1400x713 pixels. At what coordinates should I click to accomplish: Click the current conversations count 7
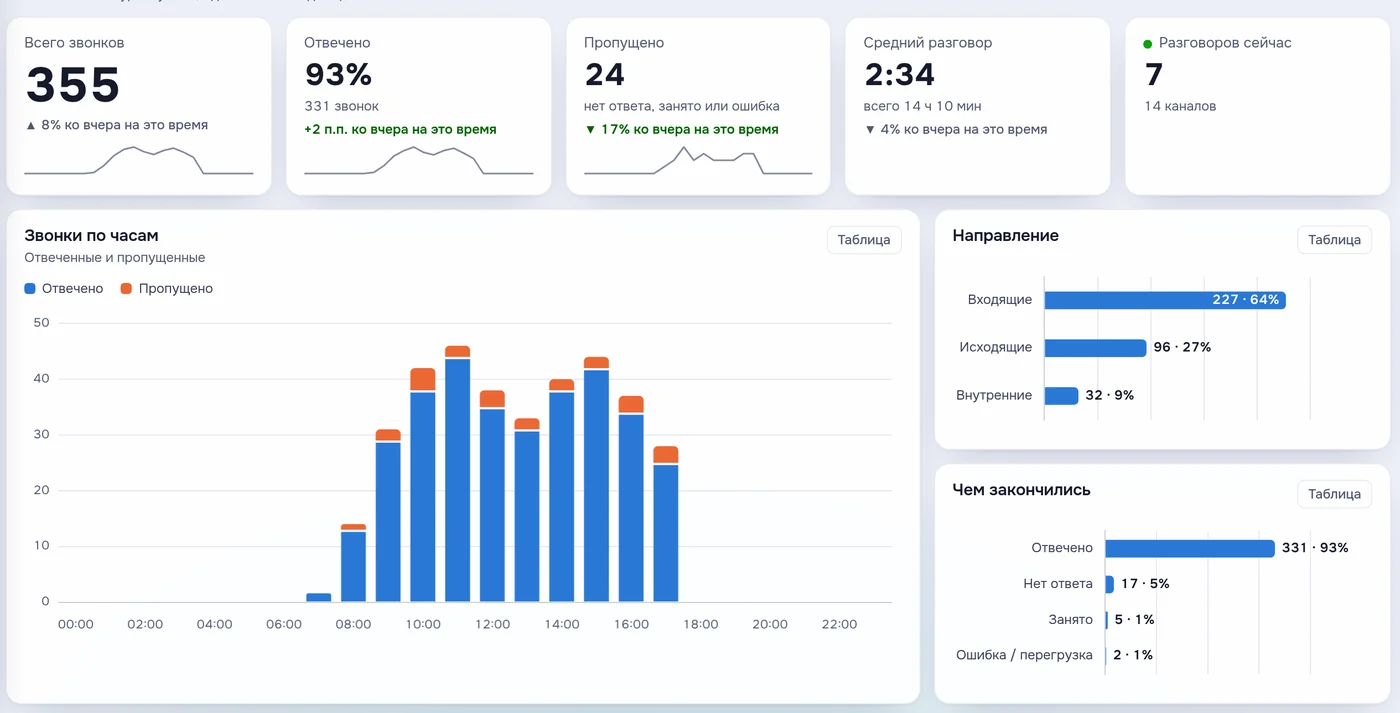click(1154, 75)
